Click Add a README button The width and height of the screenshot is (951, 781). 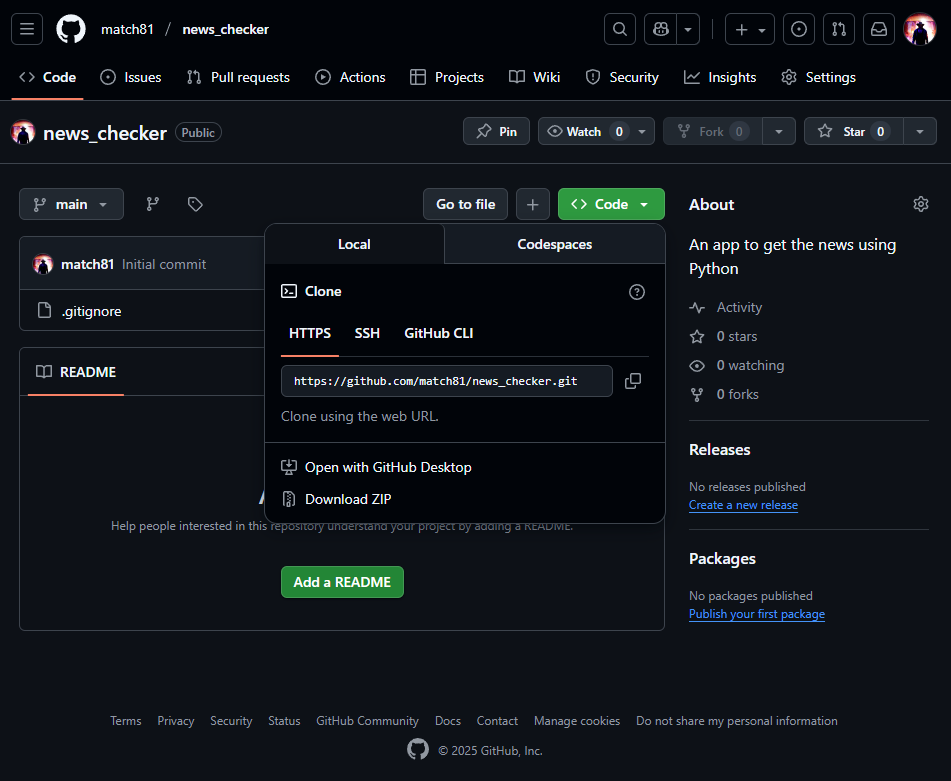(342, 582)
